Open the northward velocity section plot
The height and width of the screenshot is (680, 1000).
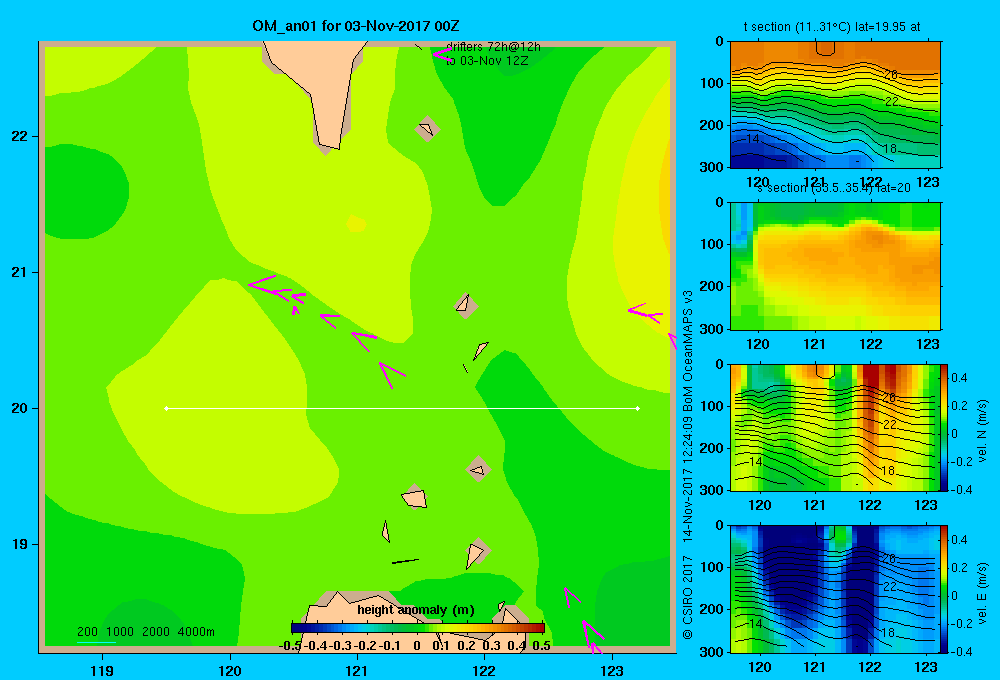[x=834, y=427]
